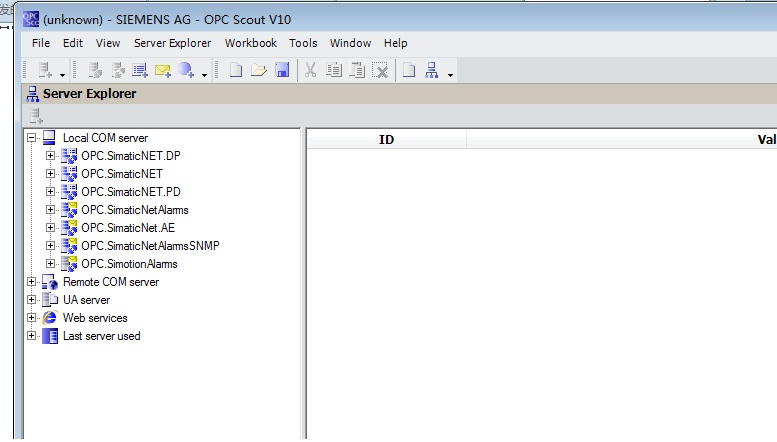This screenshot has width=777, height=442.
Task: Click the Last server used icon
Action: click(50, 336)
